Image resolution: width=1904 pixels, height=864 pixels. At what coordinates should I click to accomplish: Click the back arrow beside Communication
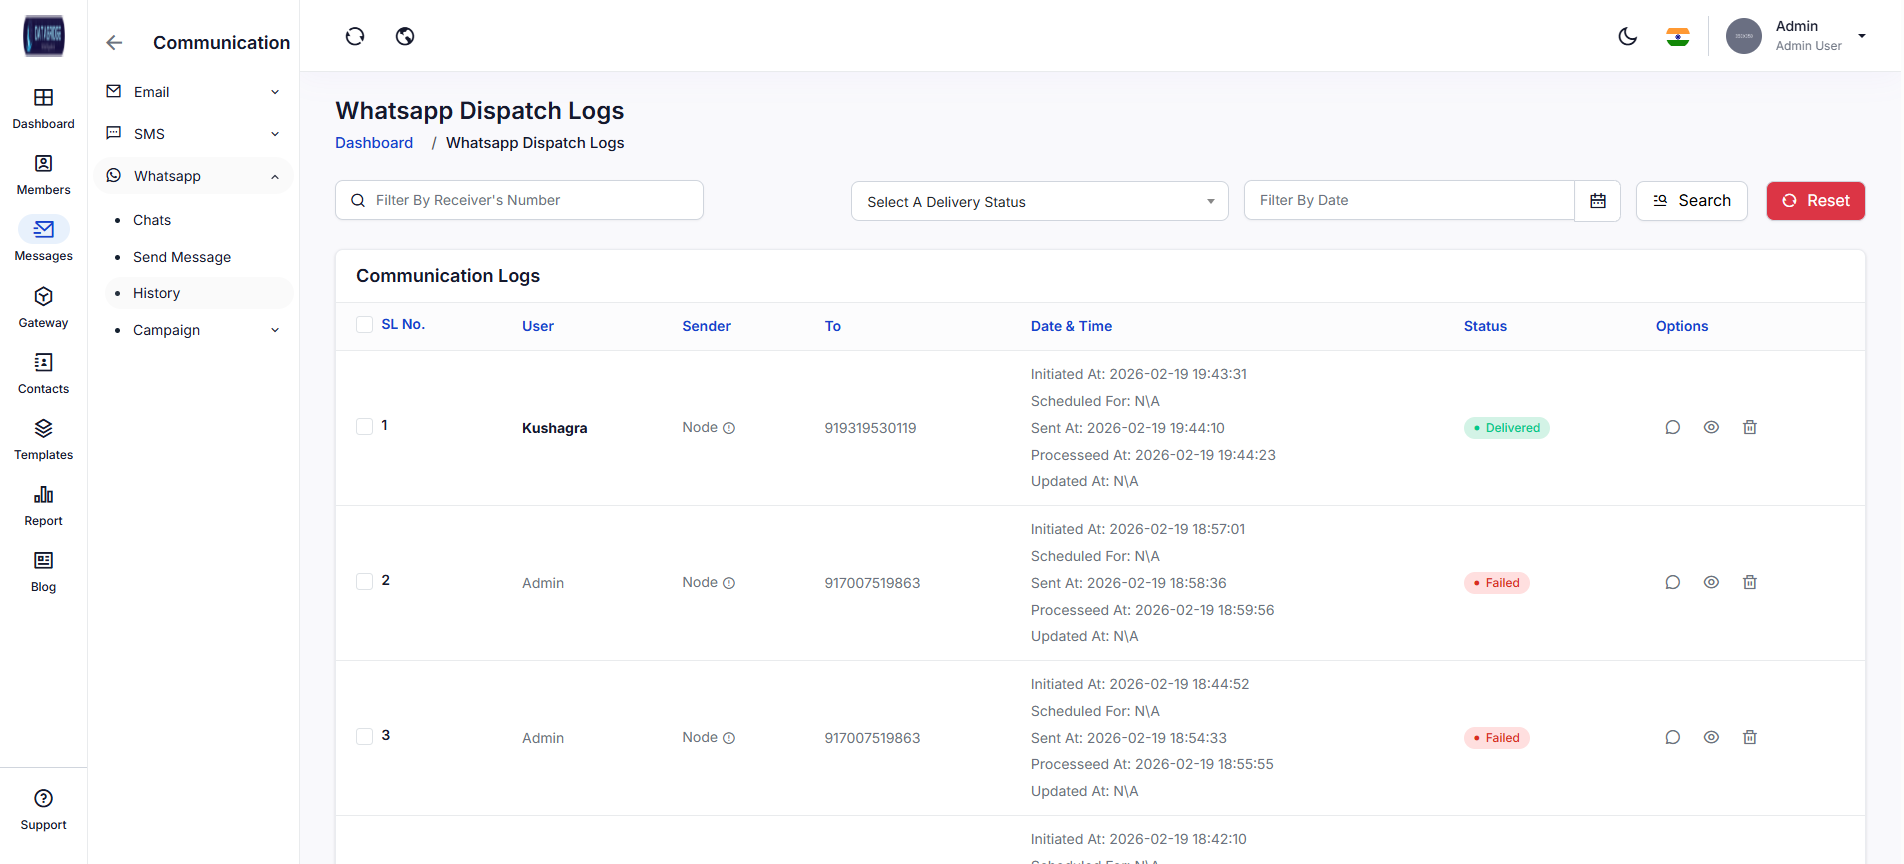pyautogui.click(x=114, y=43)
